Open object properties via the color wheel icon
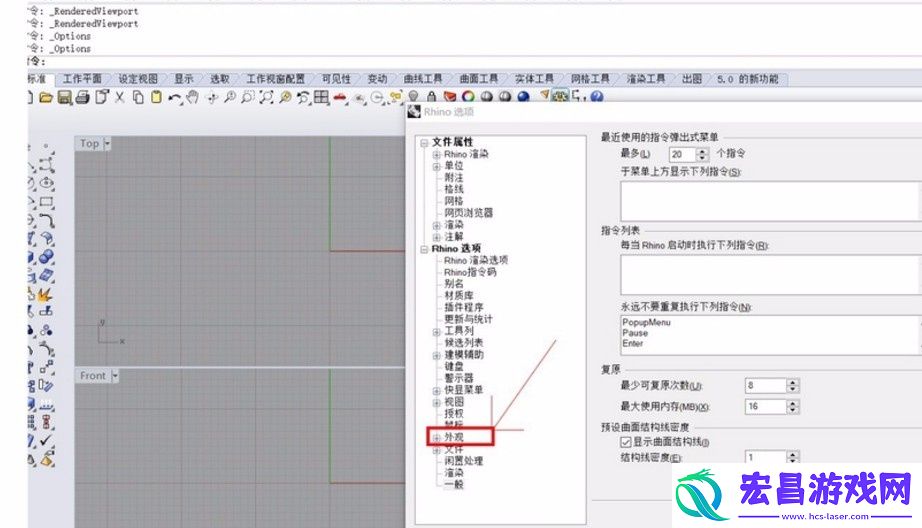The height and width of the screenshot is (528, 922). pos(468,96)
